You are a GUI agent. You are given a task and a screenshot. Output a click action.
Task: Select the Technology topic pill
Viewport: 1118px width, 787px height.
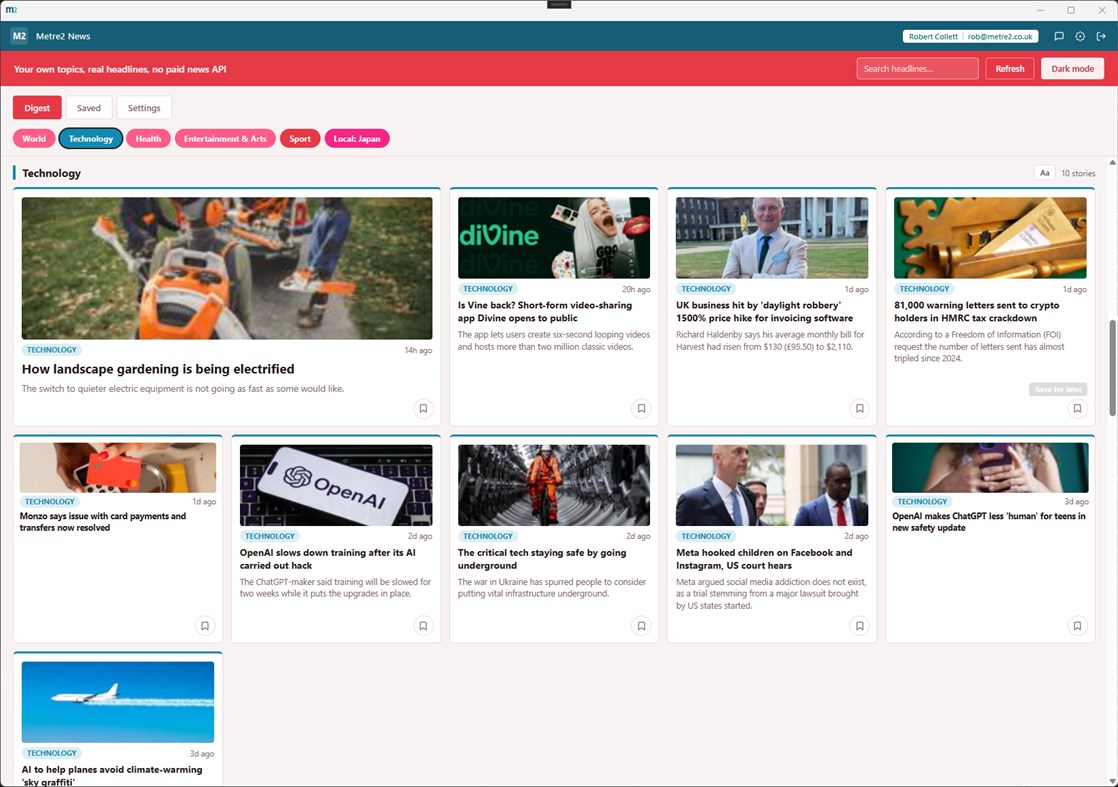[91, 138]
